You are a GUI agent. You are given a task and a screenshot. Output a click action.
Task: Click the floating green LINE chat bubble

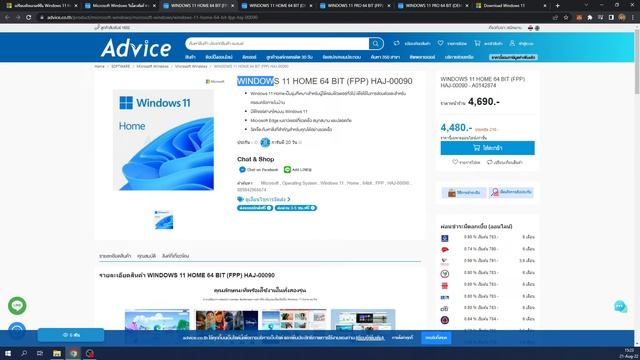pyautogui.click(x=17, y=305)
